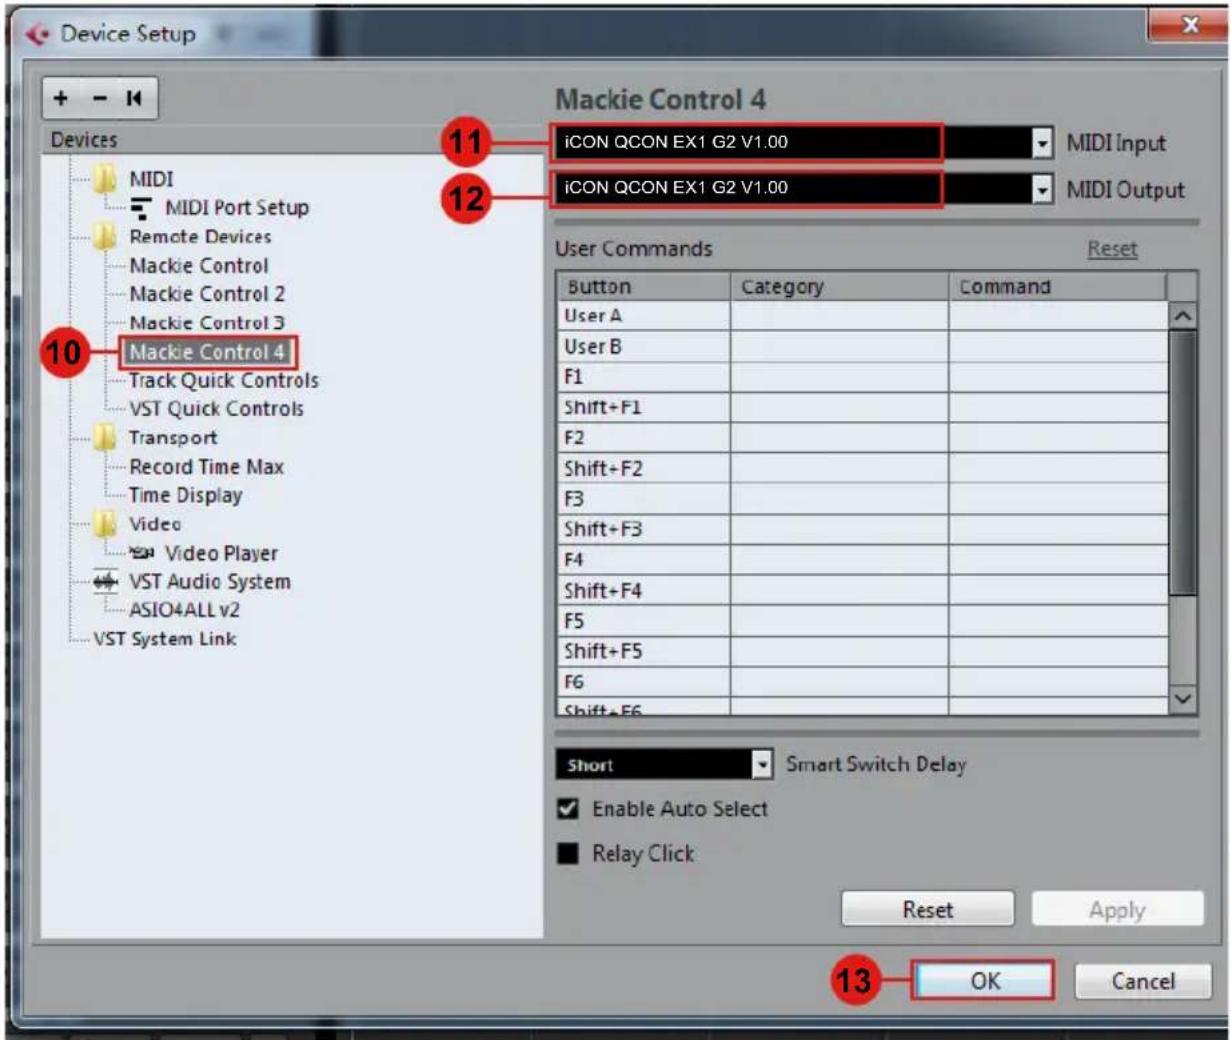Select the F2 button row

click(862, 438)
